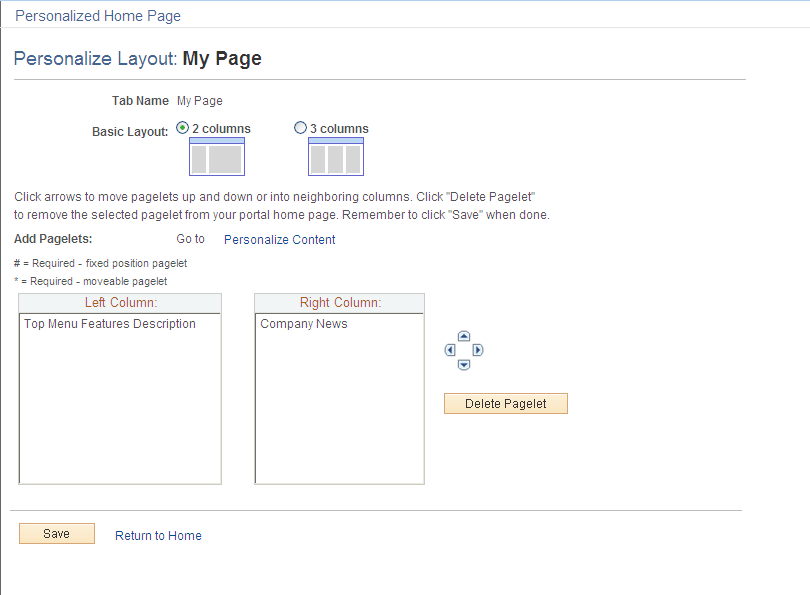Click the 2-column layout preview image
The width and height of the screenshot is (810, 595).
point(216,155)
